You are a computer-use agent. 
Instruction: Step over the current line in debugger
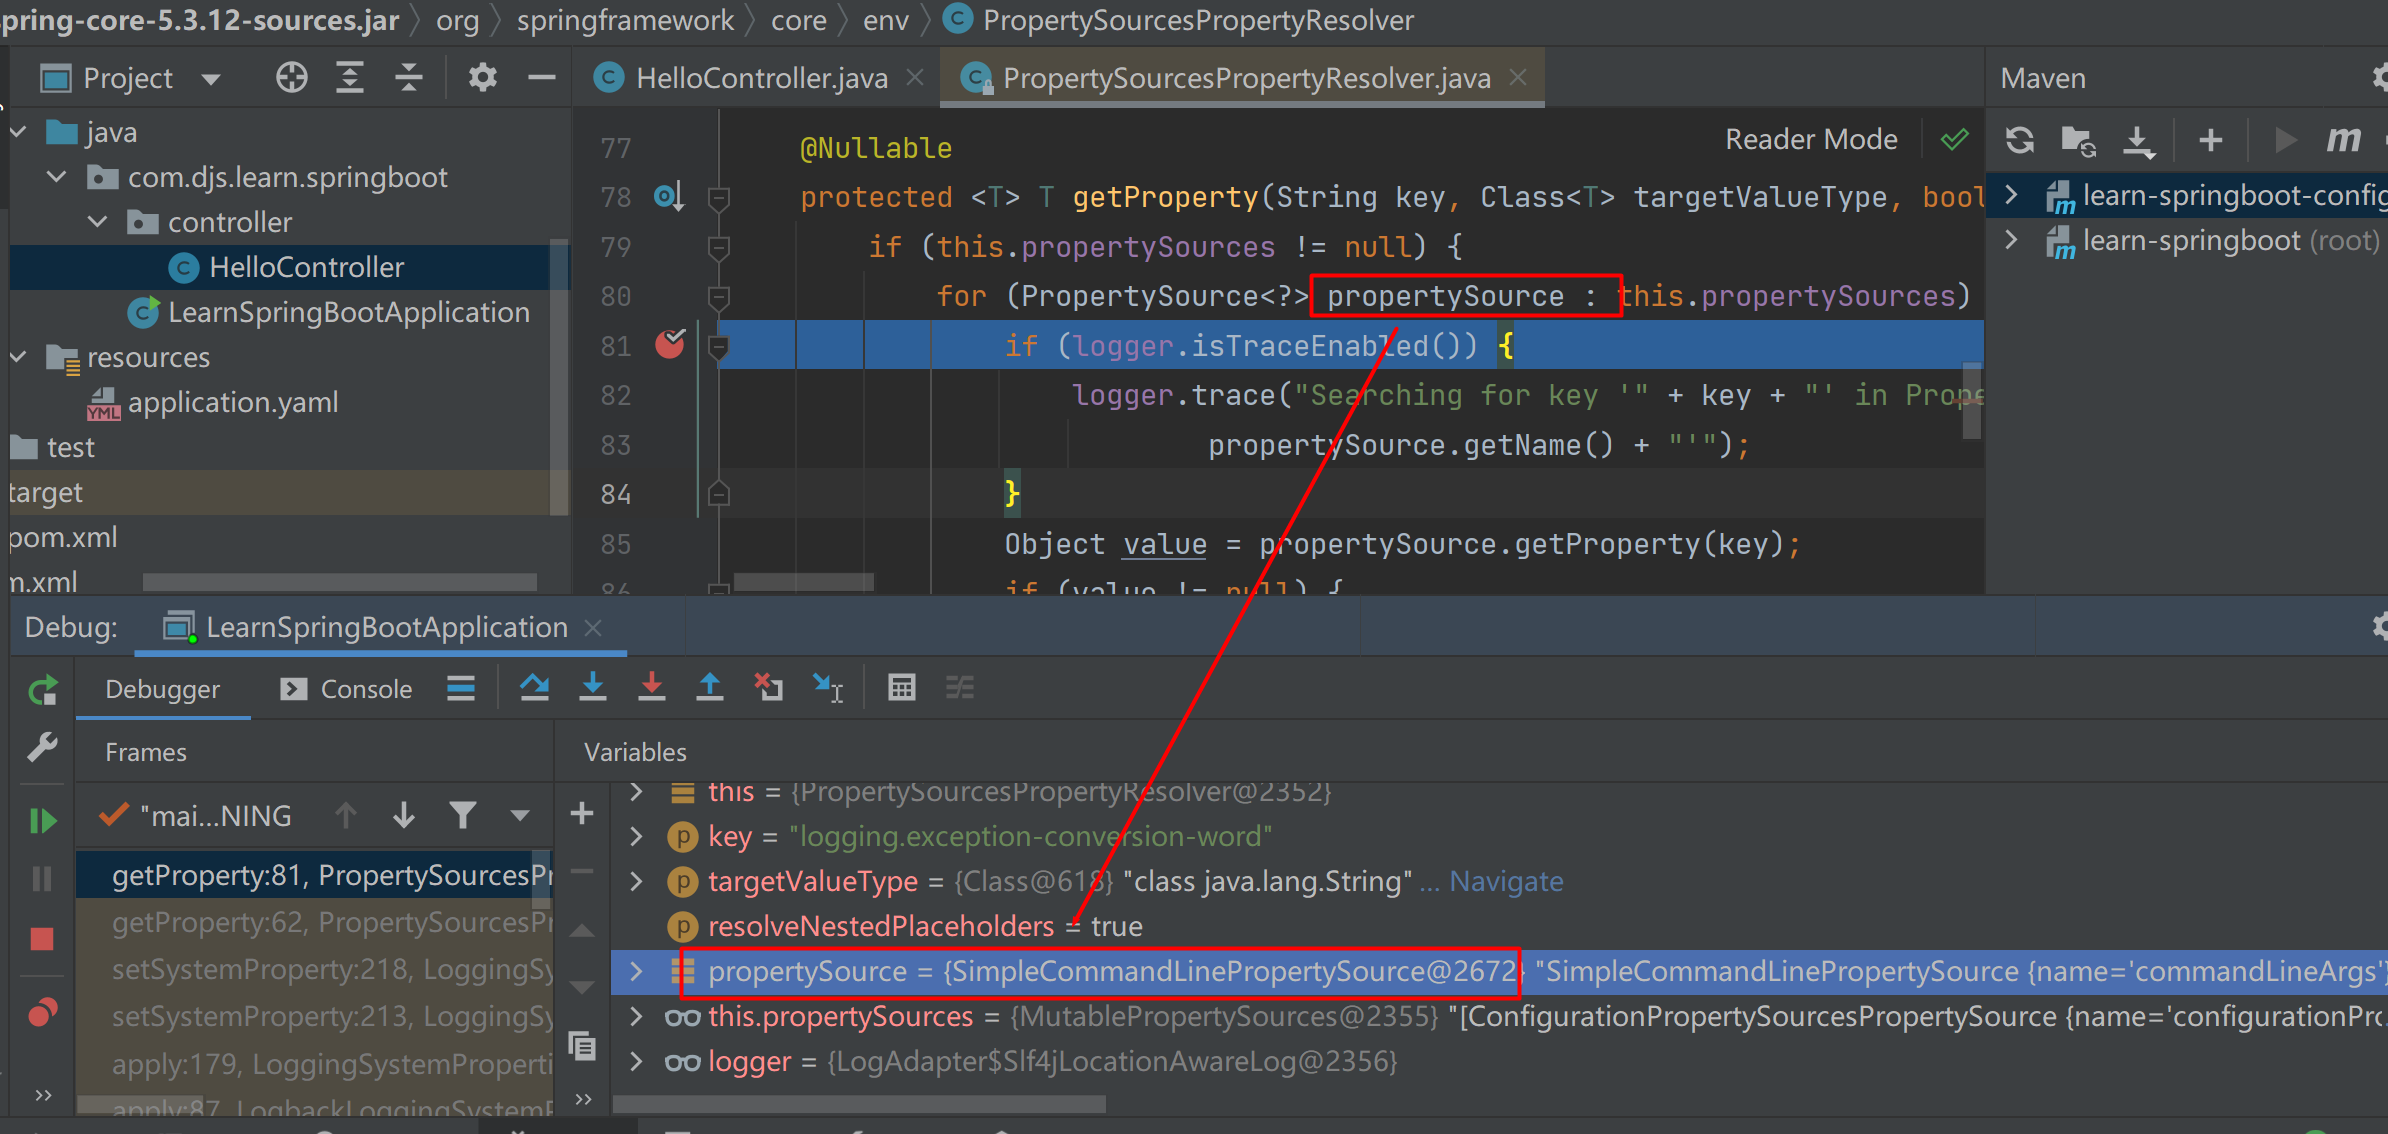[x=535, y=687]
